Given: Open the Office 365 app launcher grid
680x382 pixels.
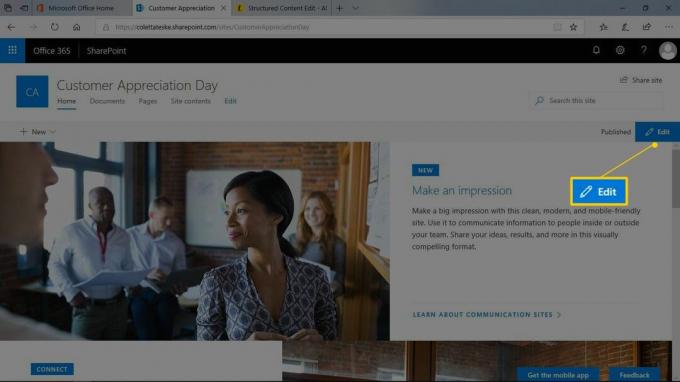Looking at the screenshot, I should point(12,50).
